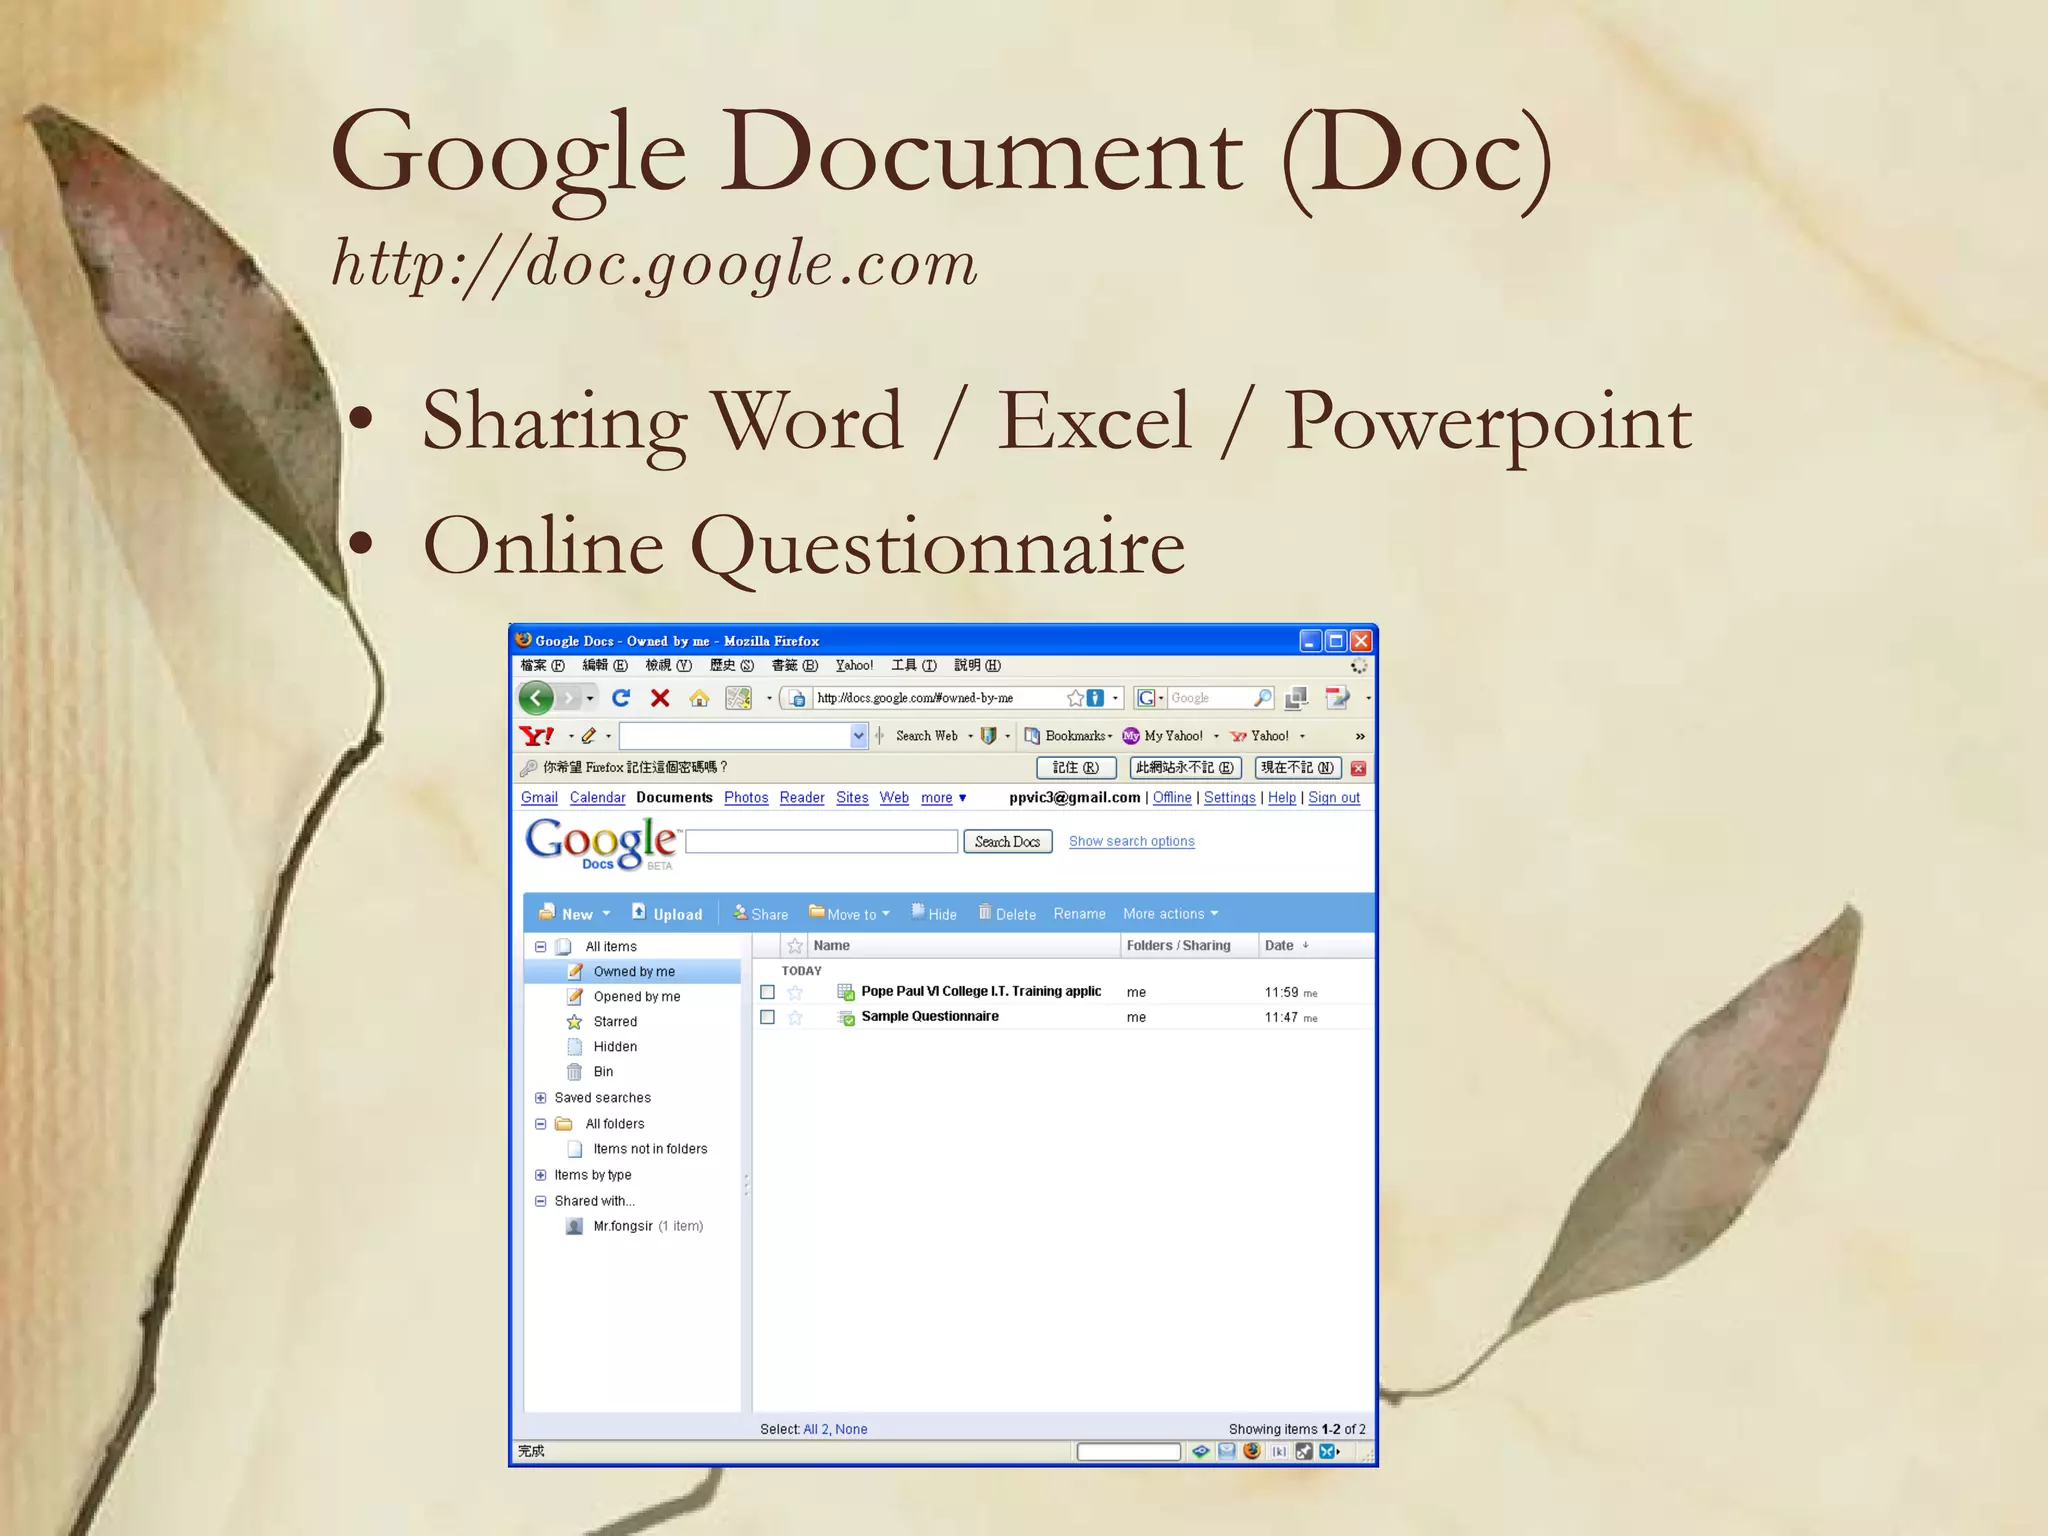Check the box for Sample Questionnaire

(768, 1017)
